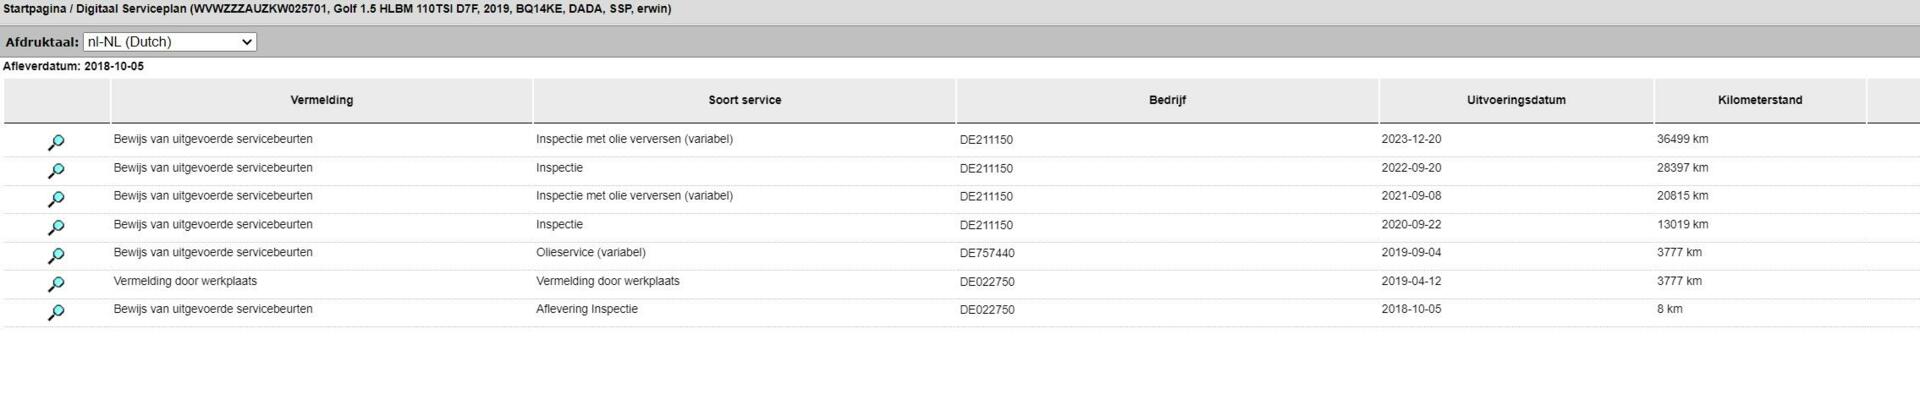Image resolution: width=1920 pixels, height=411 pixels.
Task: Show details of the 13019 km inspection
Action: pyautogui.click(x=56, y=228)
